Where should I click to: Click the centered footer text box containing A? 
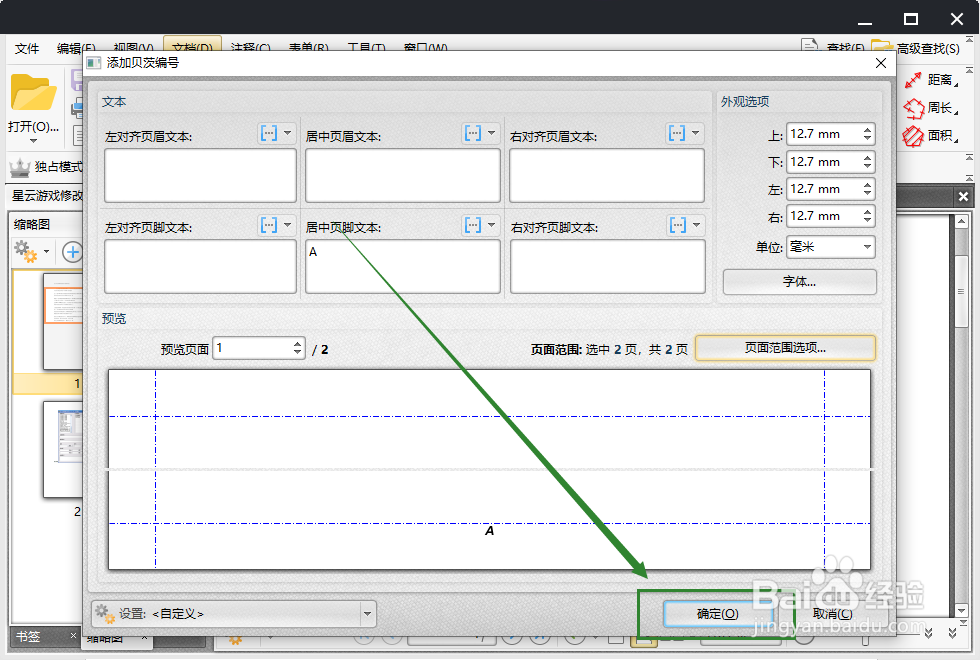(402, 266)
